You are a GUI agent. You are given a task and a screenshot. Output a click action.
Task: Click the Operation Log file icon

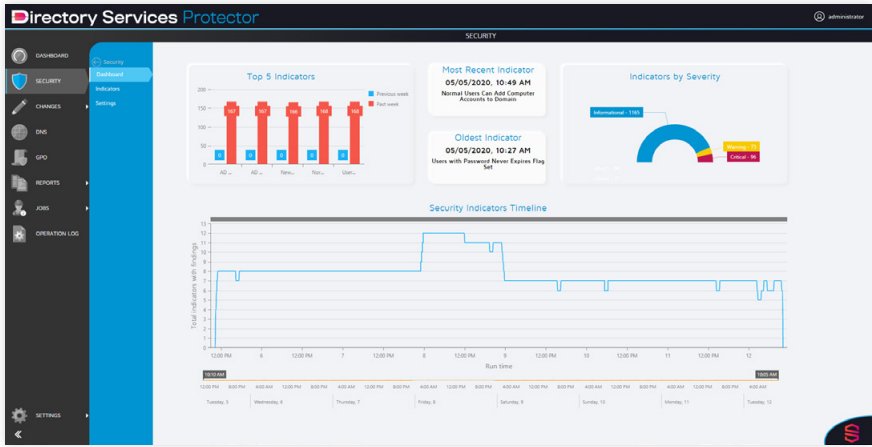coord(19,234)
